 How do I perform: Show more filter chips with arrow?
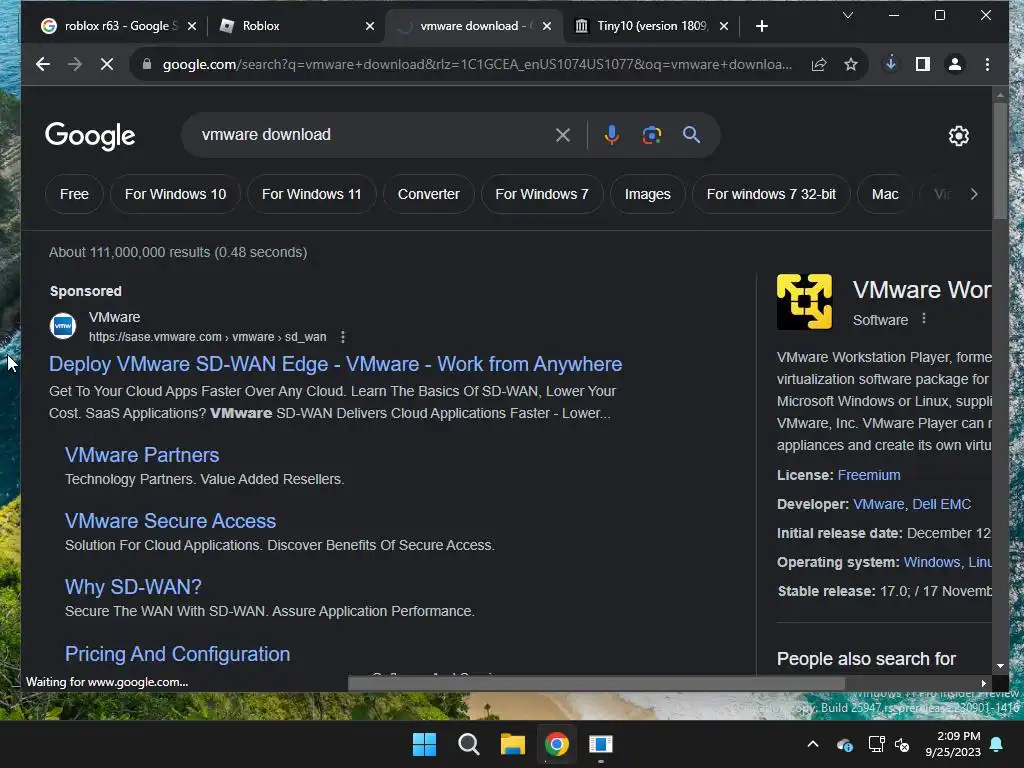click(x=973, y=194)
